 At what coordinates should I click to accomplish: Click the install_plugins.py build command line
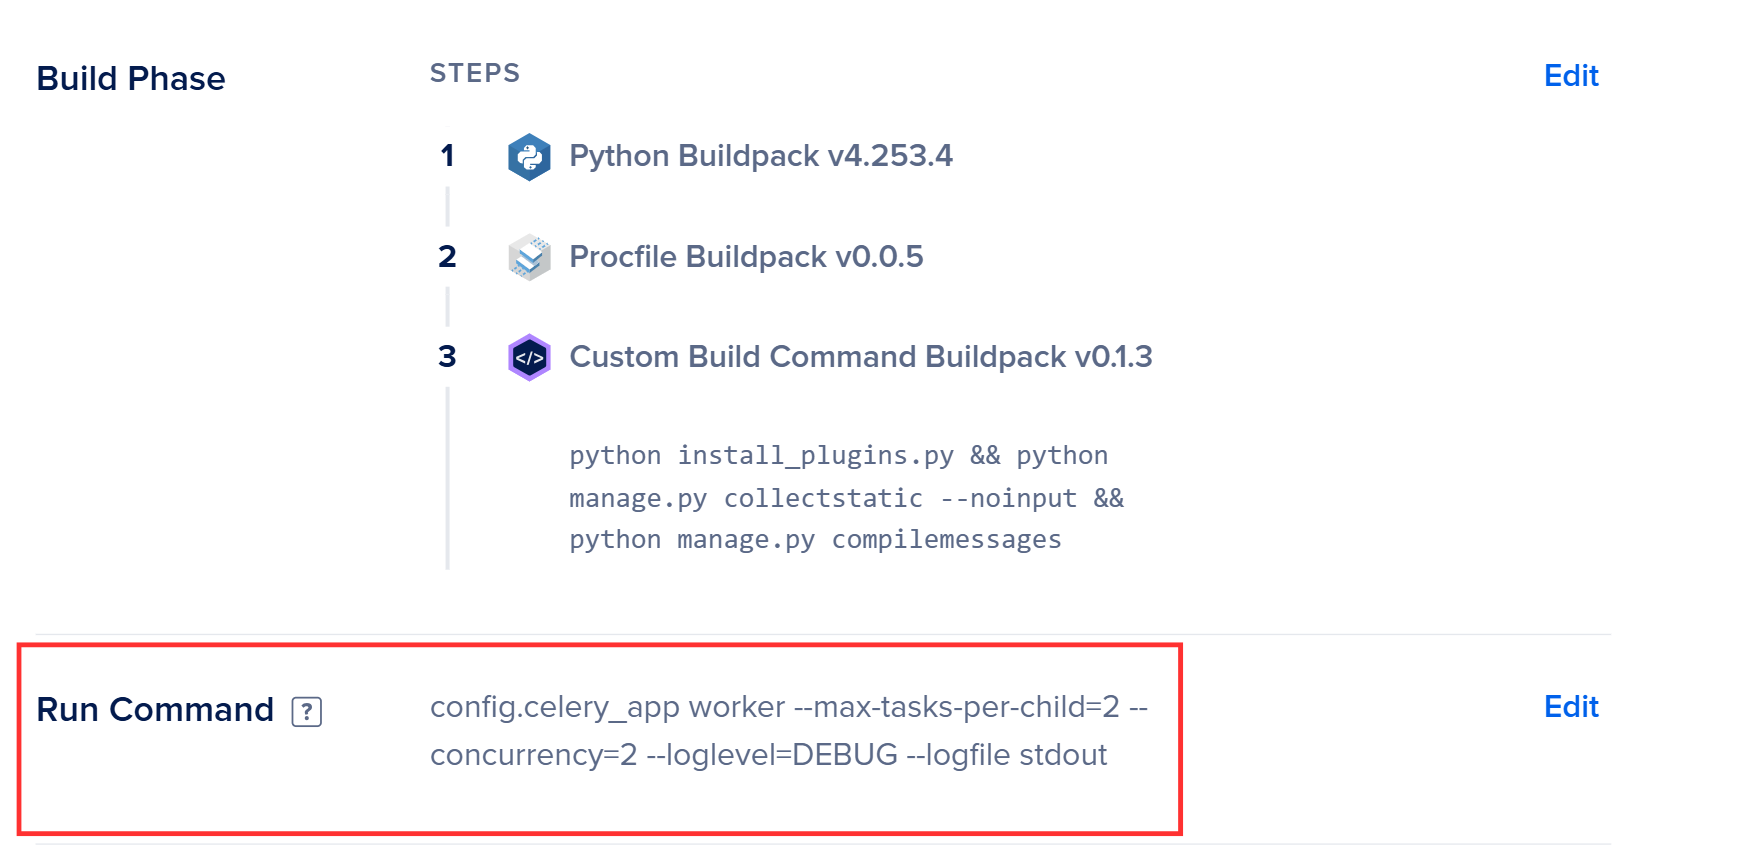click(x=838, y=455)
